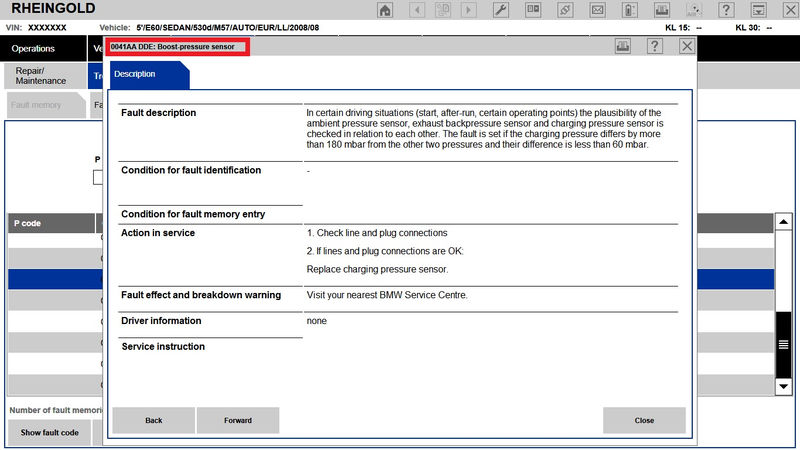Open help icon in the fault dialog
800x450 pixels.
pos(654,46)
